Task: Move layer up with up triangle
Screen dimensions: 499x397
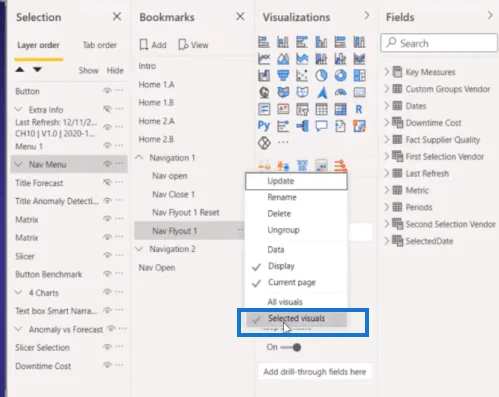Action: click(x=20, y=70)
